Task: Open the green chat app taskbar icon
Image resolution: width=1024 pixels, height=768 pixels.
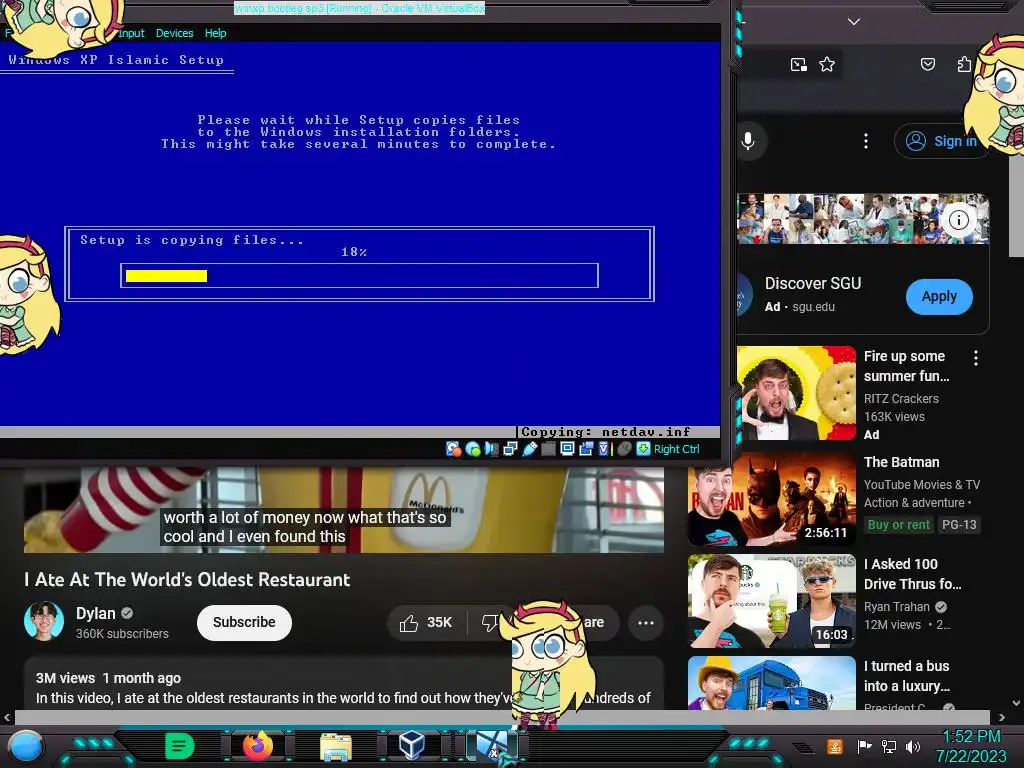Action: pyautogui.click(x=179, y=746)
